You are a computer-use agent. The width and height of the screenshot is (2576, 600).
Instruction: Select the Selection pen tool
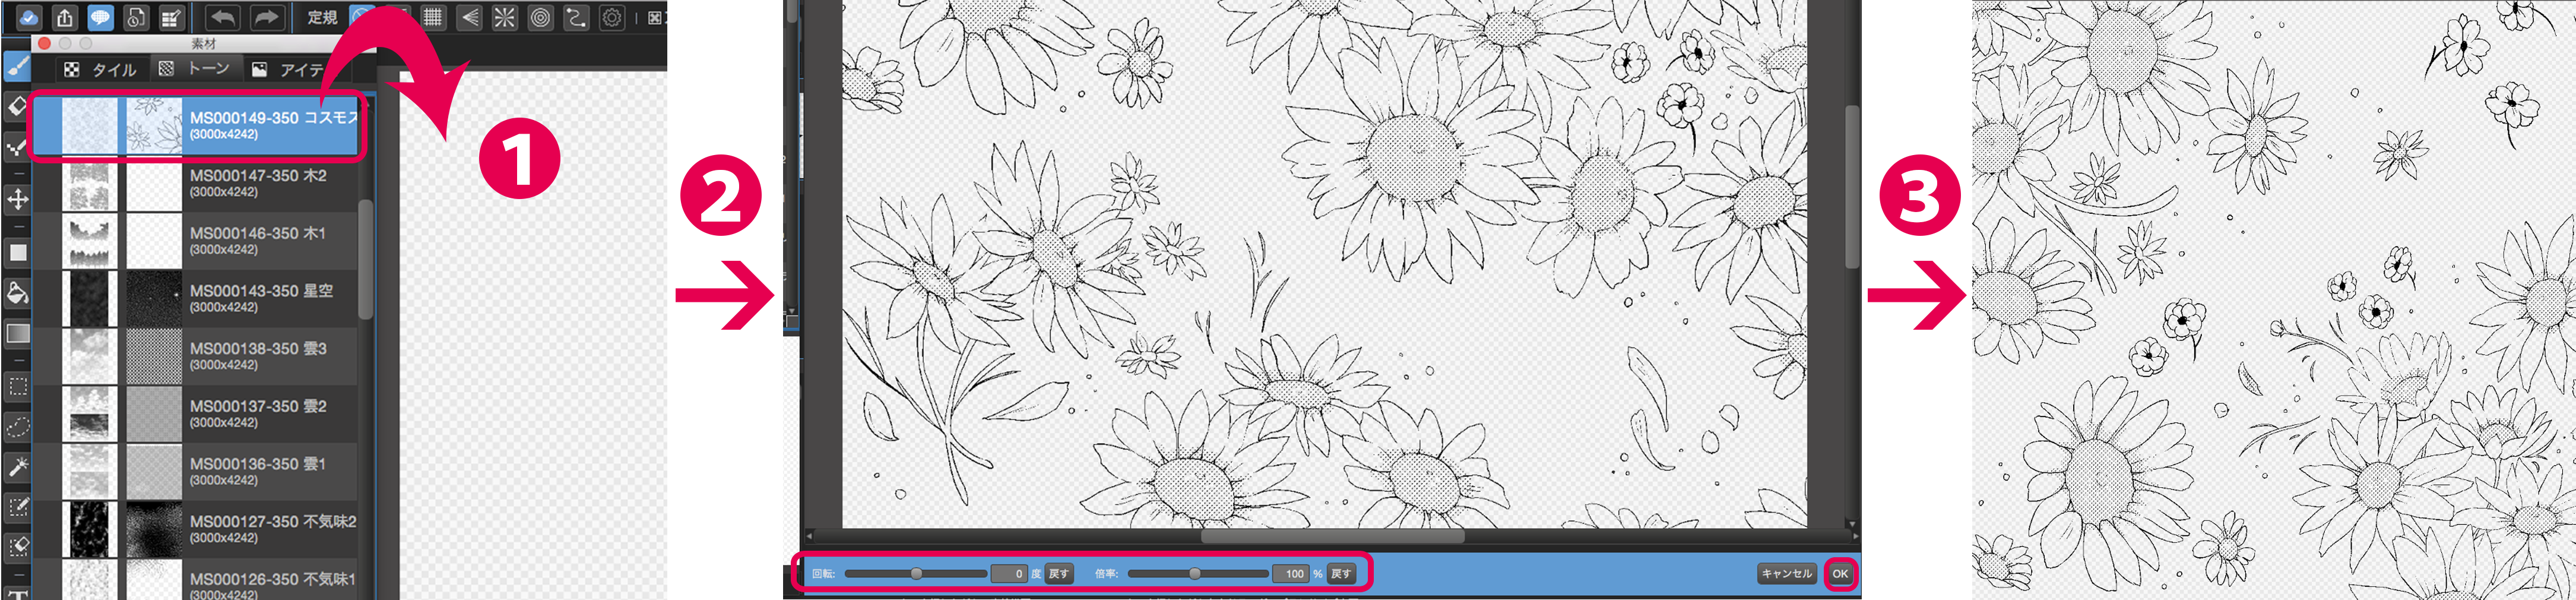(x=17, y=507)
